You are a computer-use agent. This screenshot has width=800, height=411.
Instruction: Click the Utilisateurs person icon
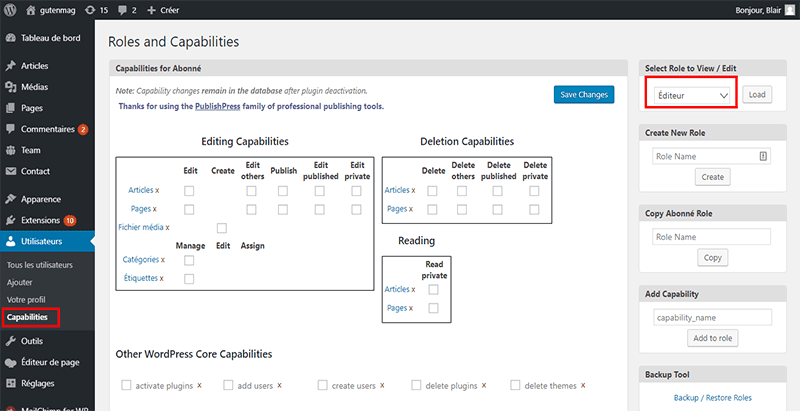click(11, 241)
